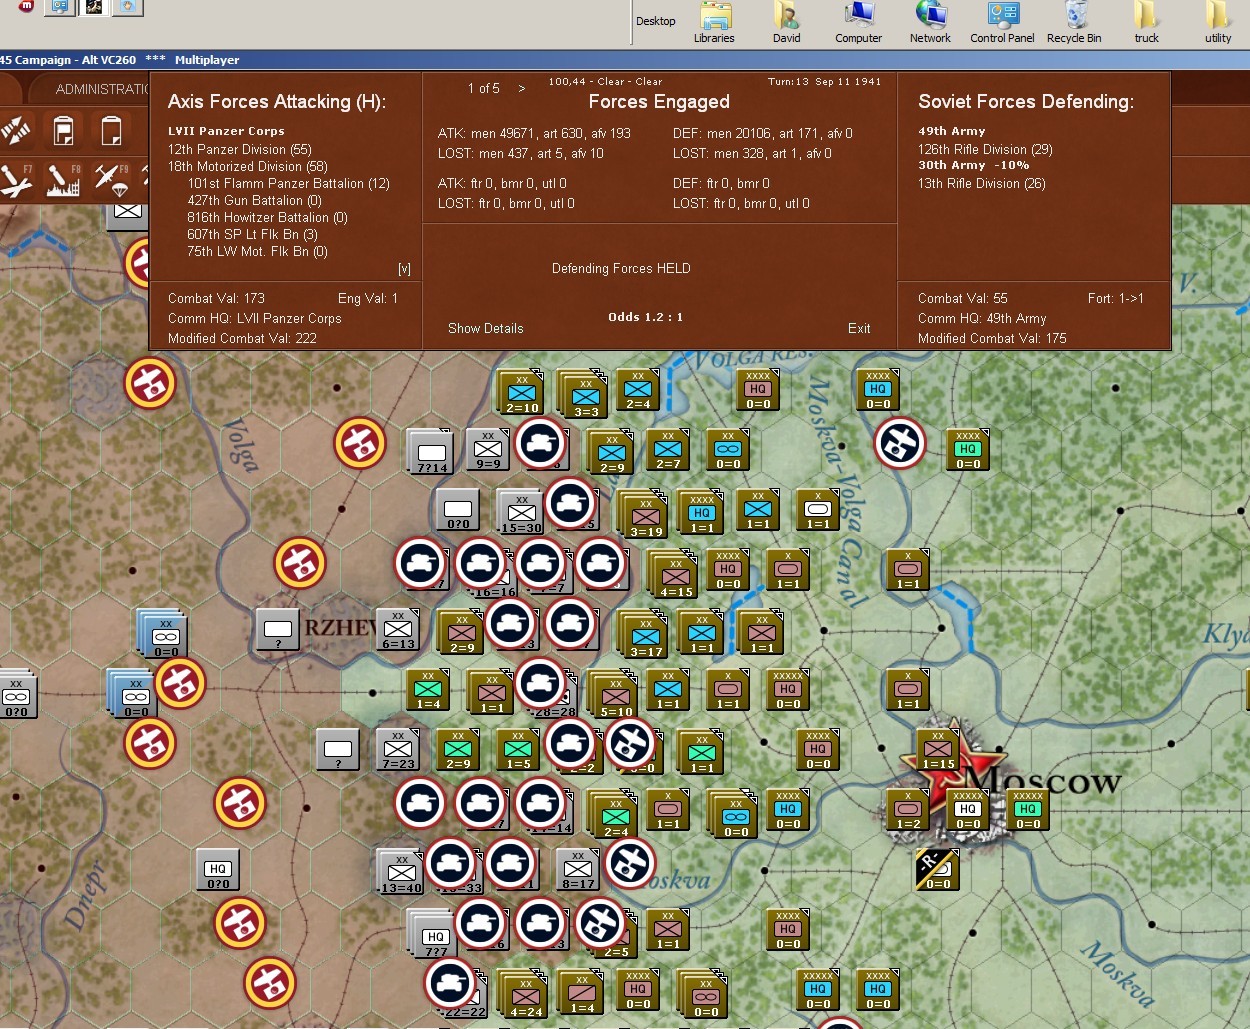1250x1029 pixels.
Task: Select the green Soviet unit labeled 1=4 near Rzhev
Action: tap(427, 689)
